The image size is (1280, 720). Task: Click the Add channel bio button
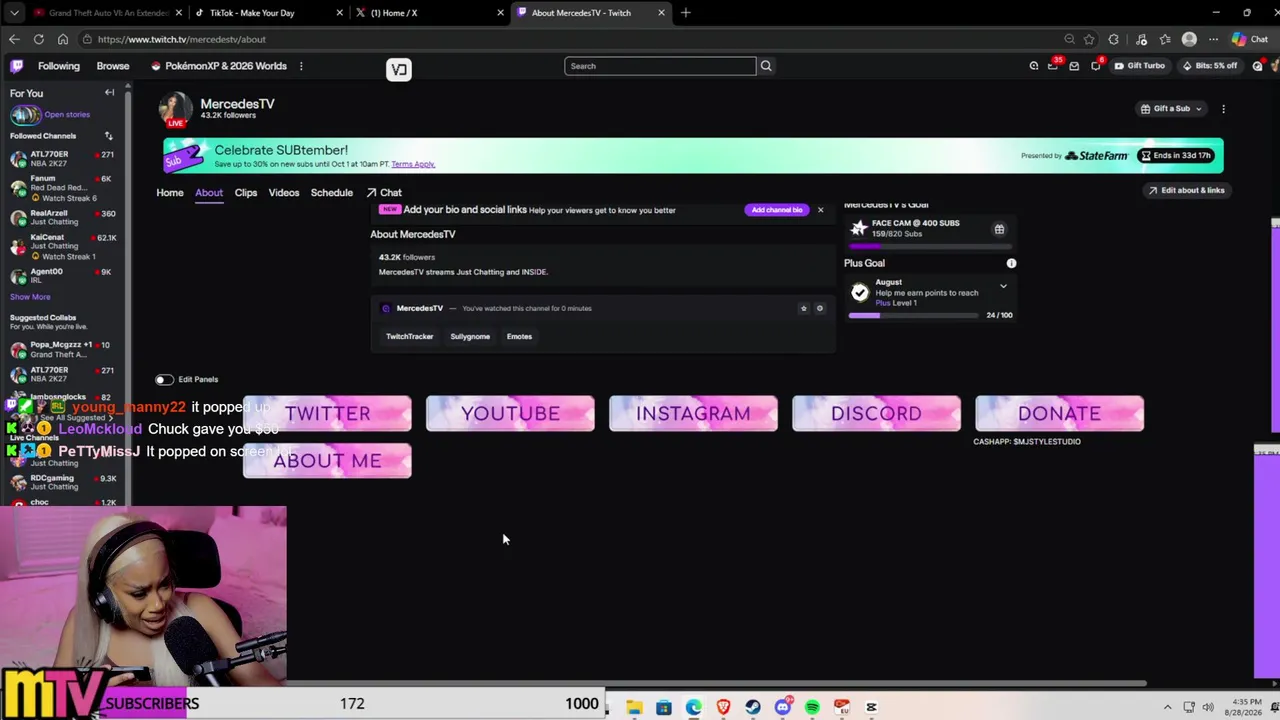tap(777, 210)
